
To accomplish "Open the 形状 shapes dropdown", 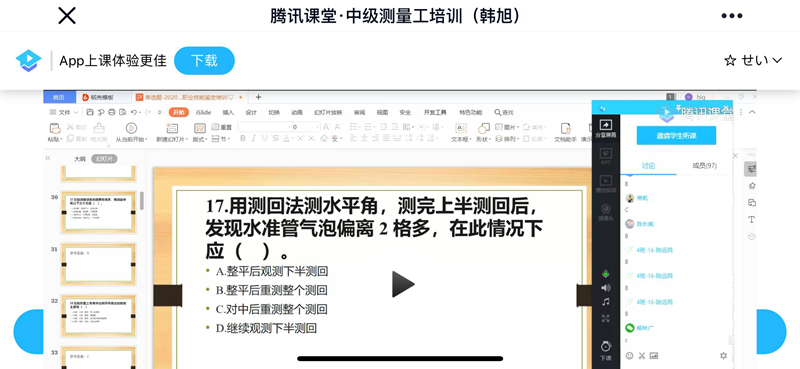I will click(483, 132).
